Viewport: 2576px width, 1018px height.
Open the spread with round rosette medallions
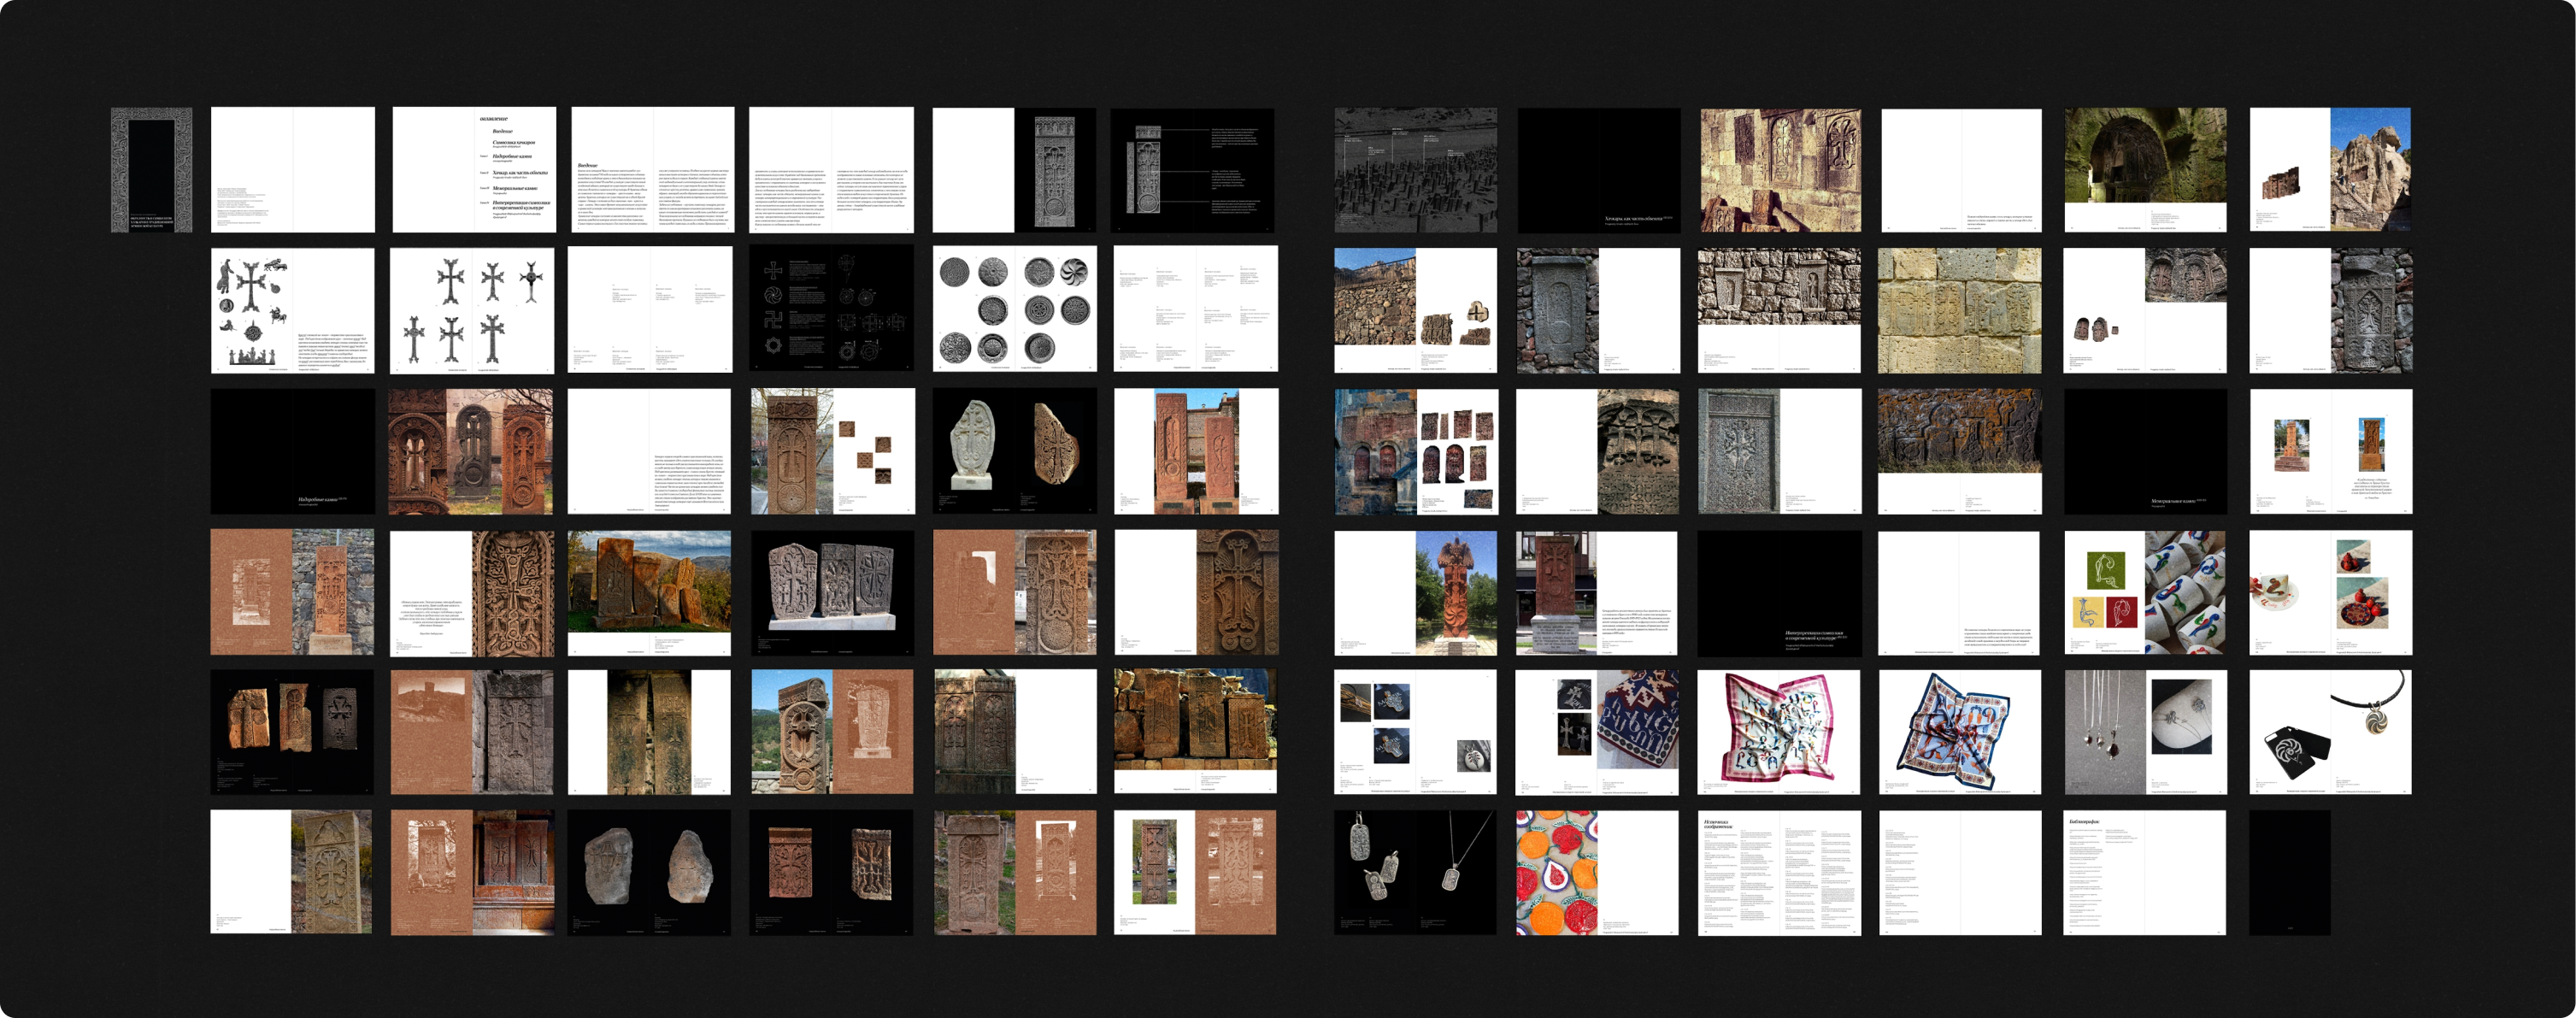click(x=1014, y=311)
